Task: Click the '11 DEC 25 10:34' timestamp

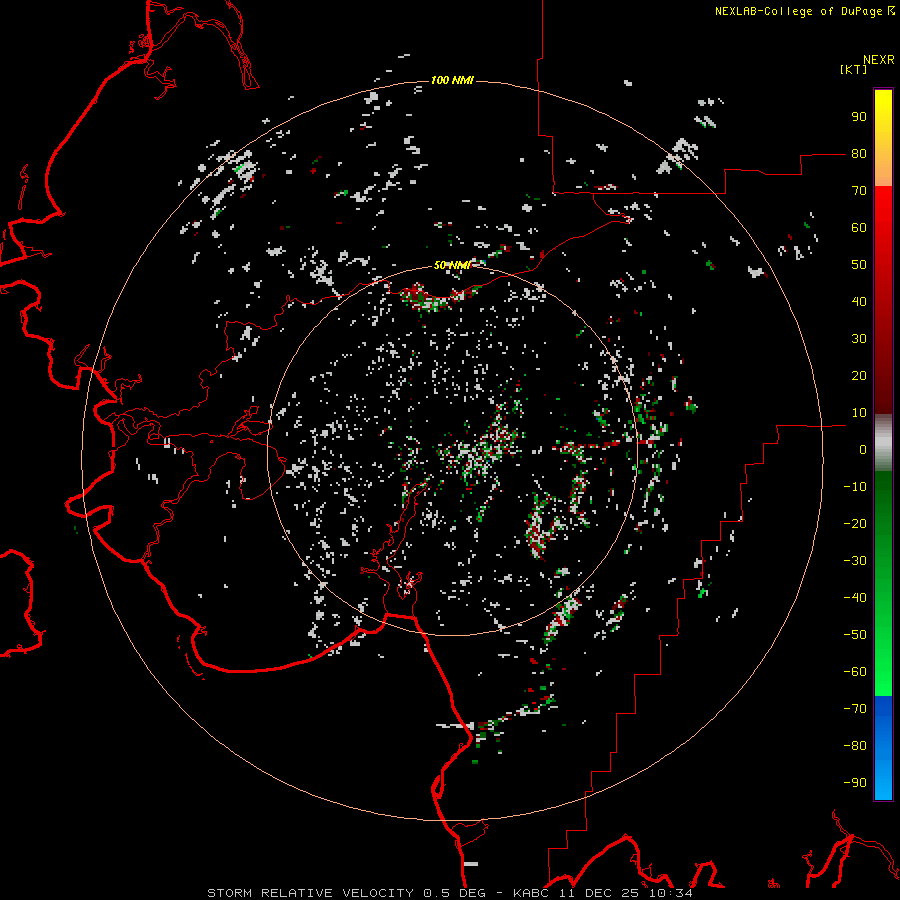Action: pos(627,893)
